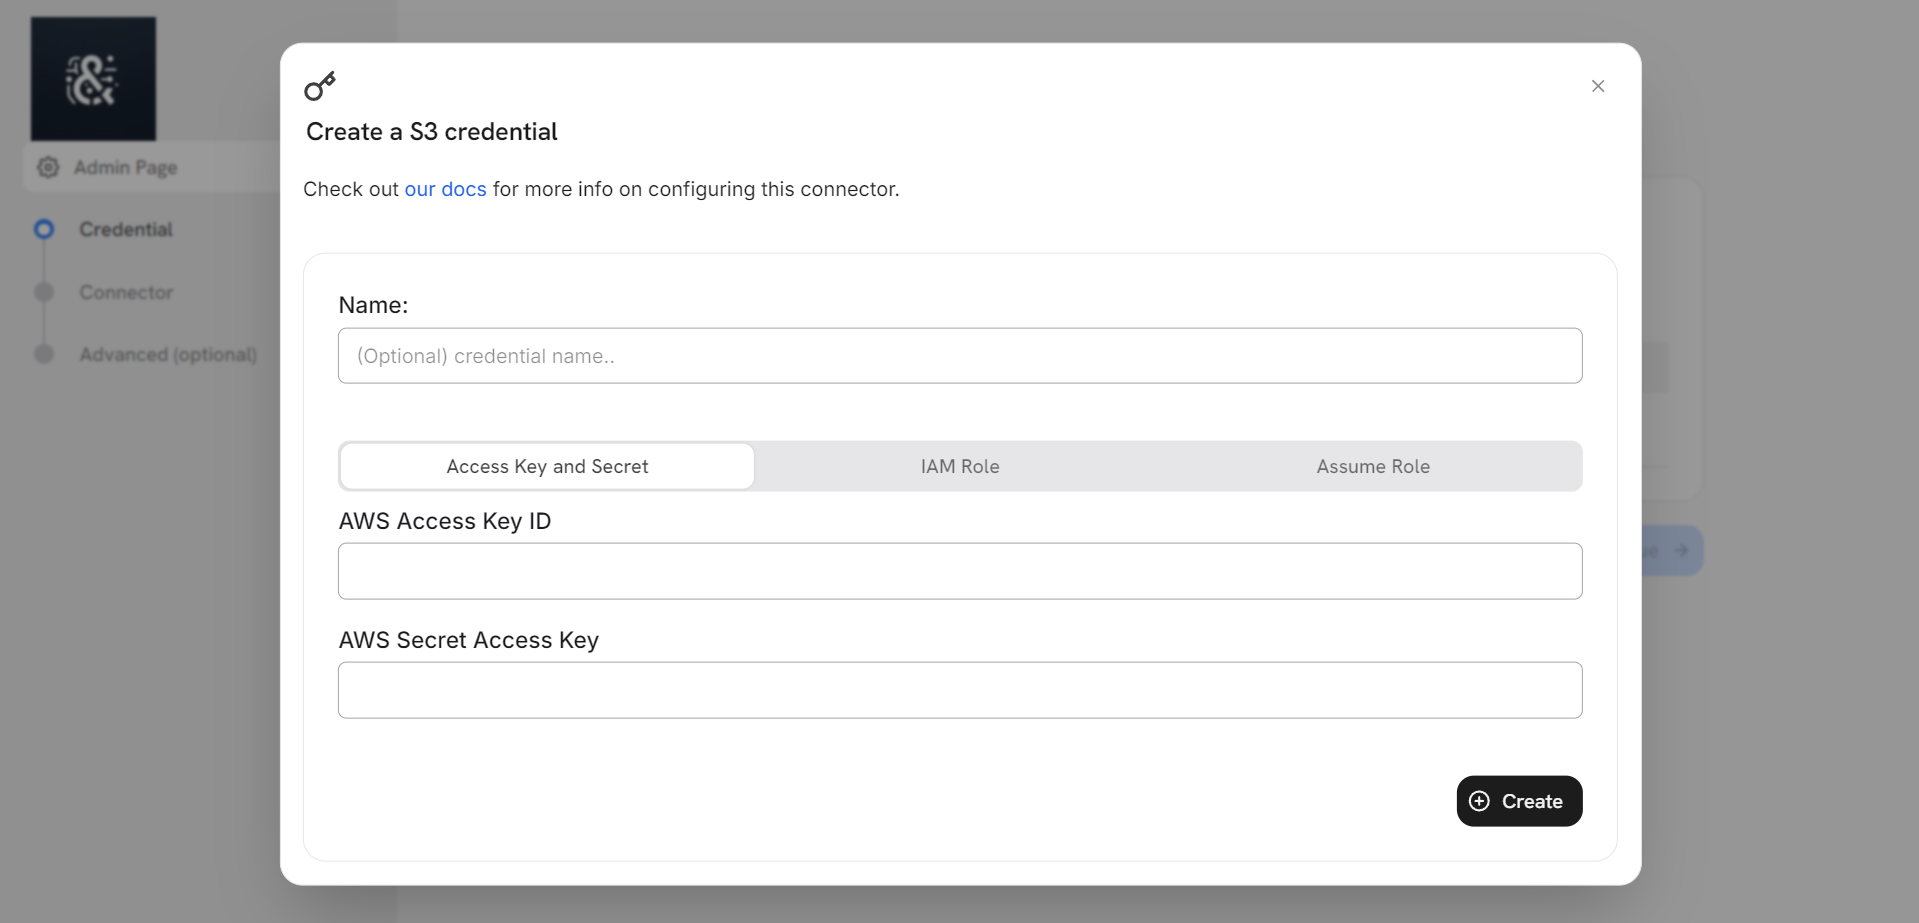Click the Credential step circle indicator
1919x923 pixels.
(44, 230)
